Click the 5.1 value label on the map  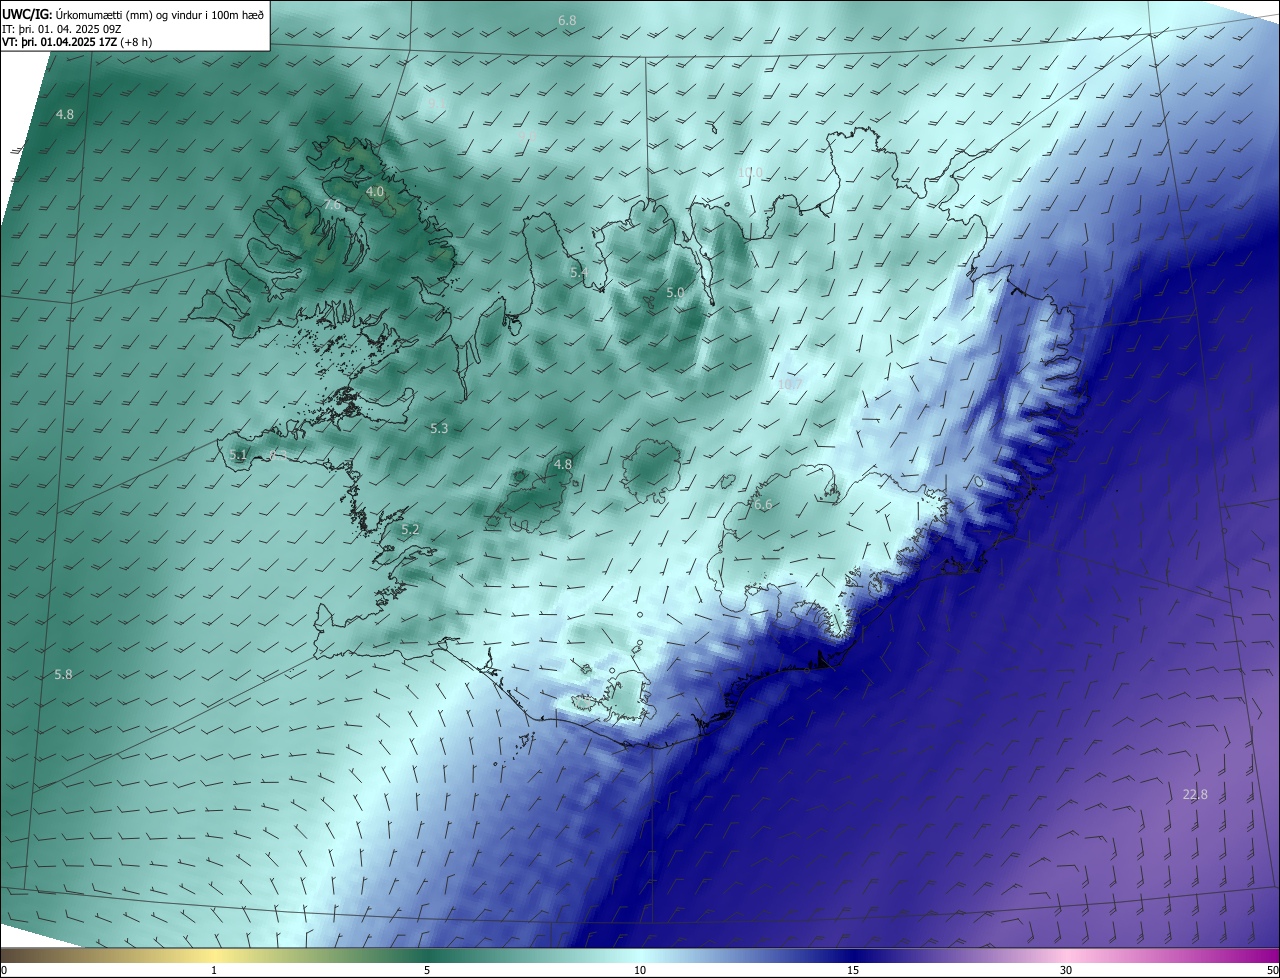(238, 454)
